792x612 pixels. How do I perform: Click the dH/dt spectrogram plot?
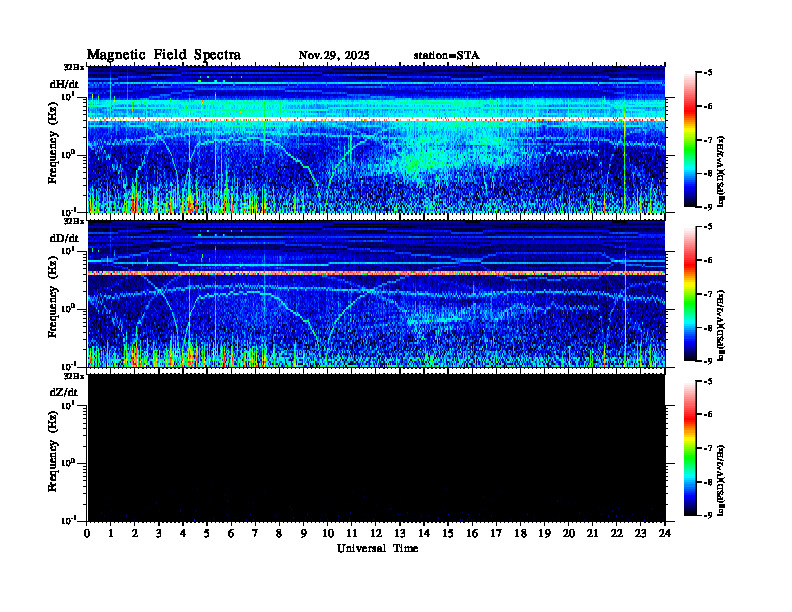click(376, 139)
